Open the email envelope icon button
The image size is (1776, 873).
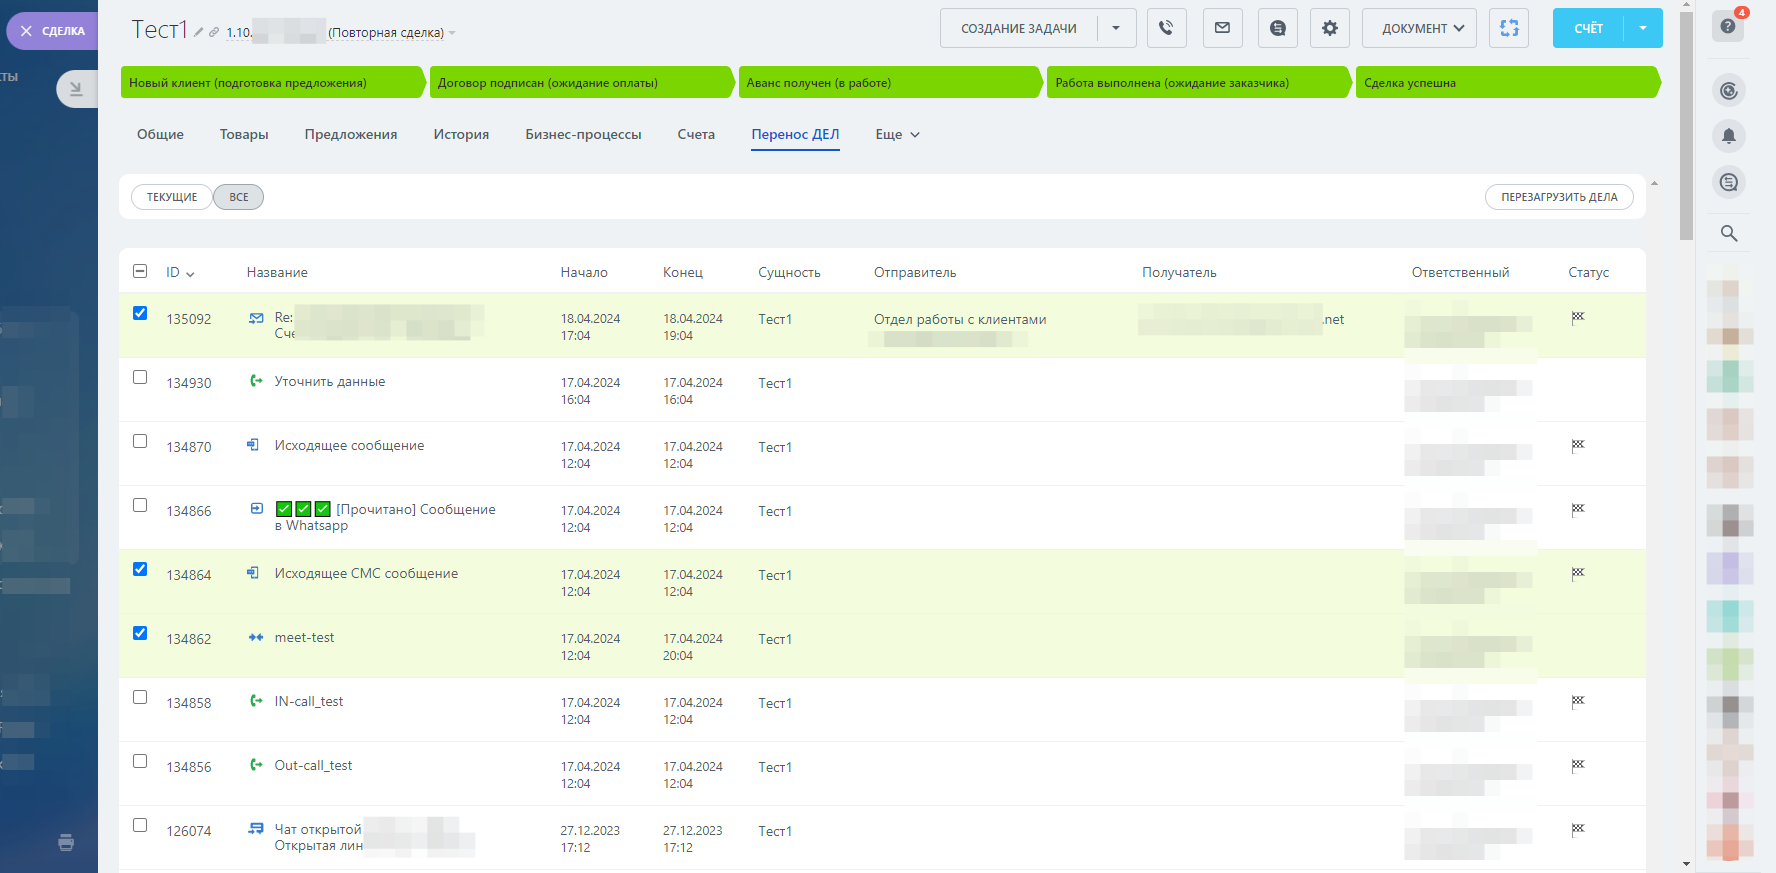(x=1222, y=28)
